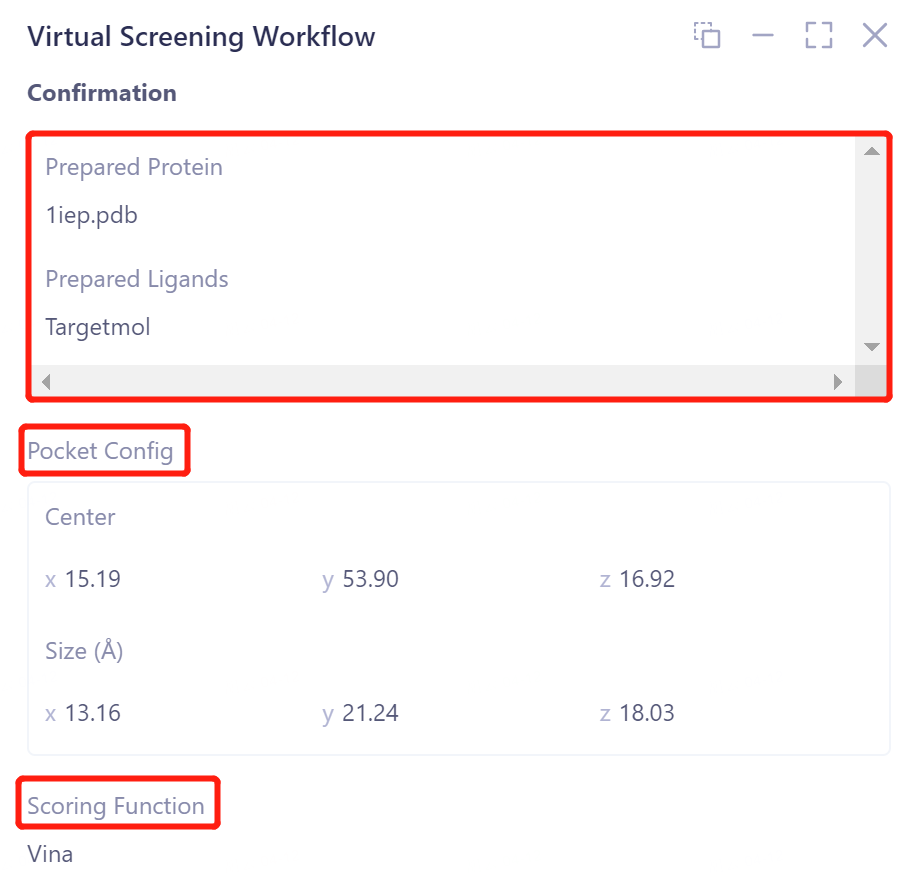The width and height of the screenshot is (922, 886).
Task: Click the Virtual Screening Workflow title
Action: [201, 36]
